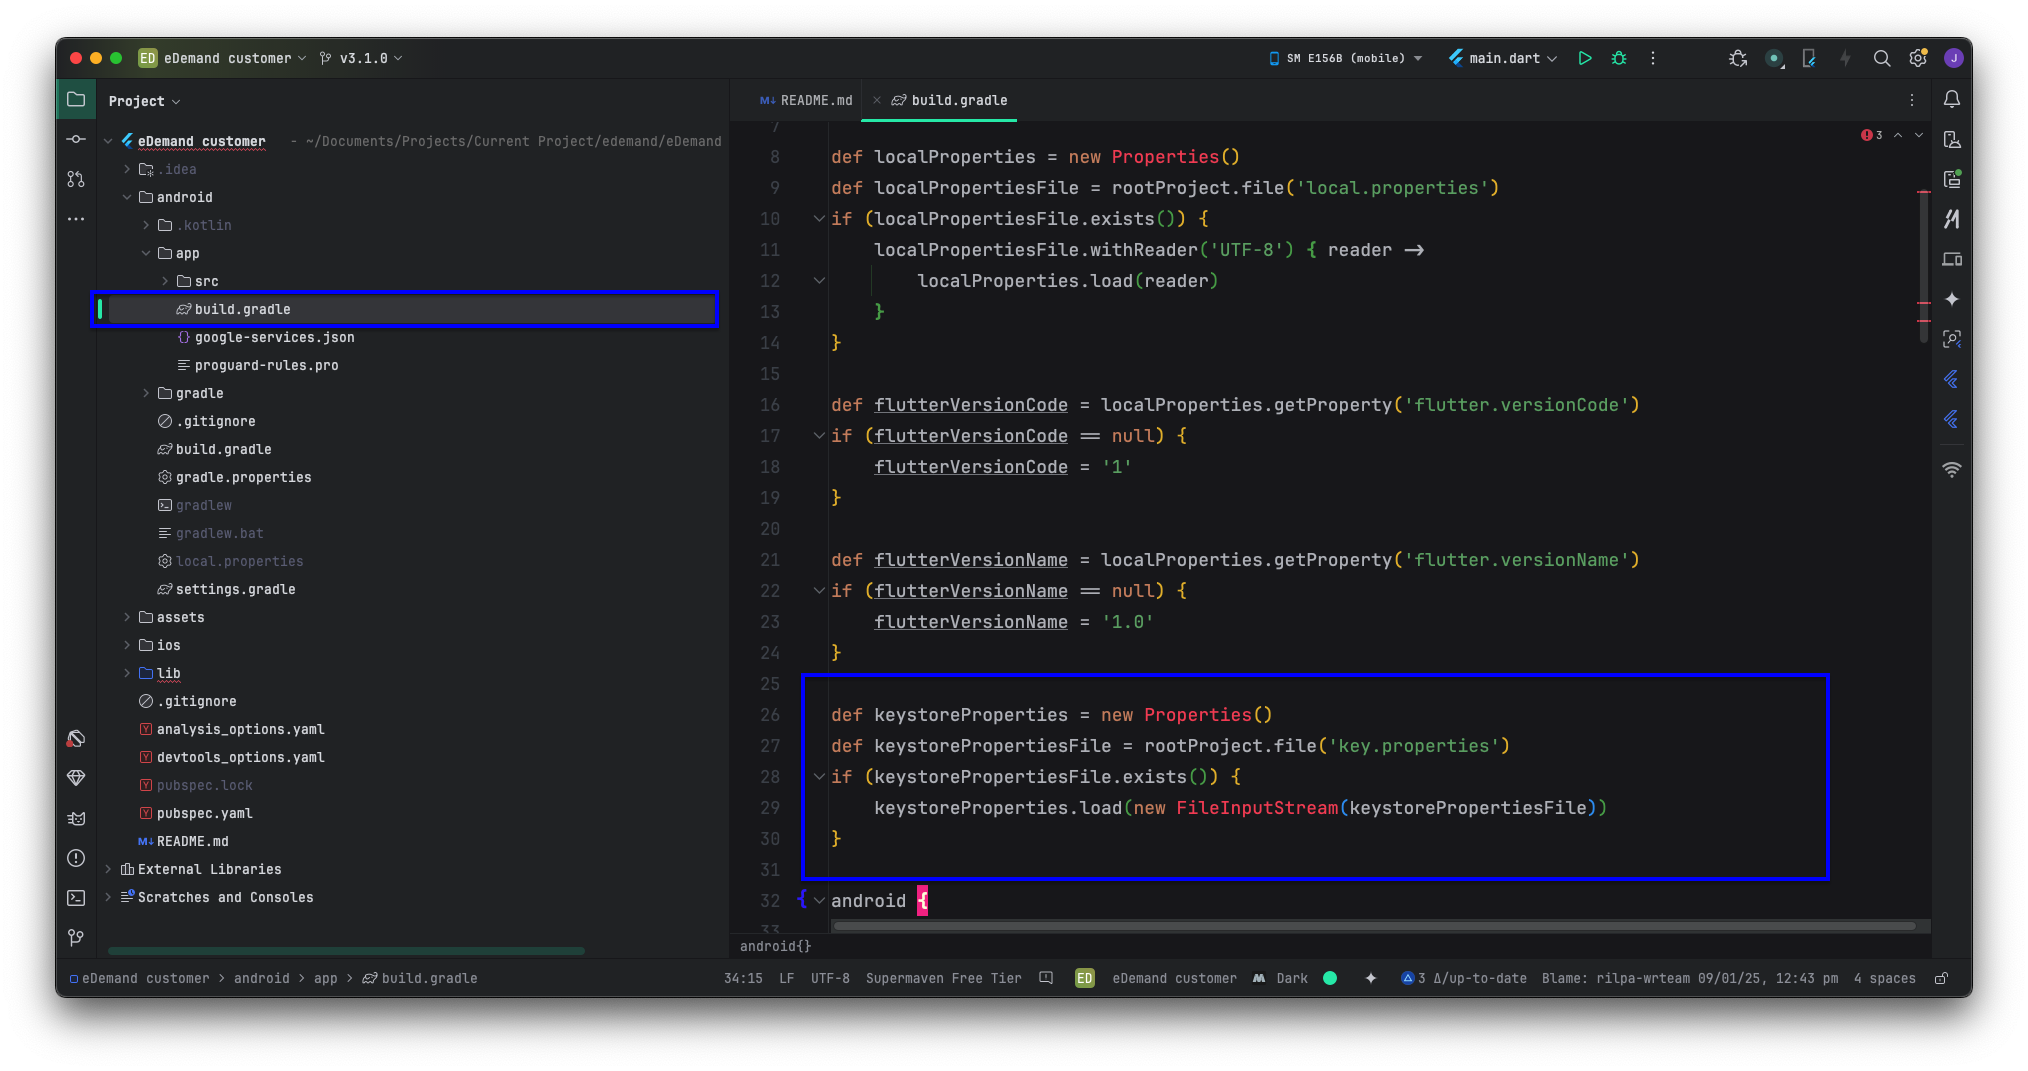Toggle the running device circle in the top toolbar
This screenshot has height=1071, width=2028.
[x=1774, y=58]
